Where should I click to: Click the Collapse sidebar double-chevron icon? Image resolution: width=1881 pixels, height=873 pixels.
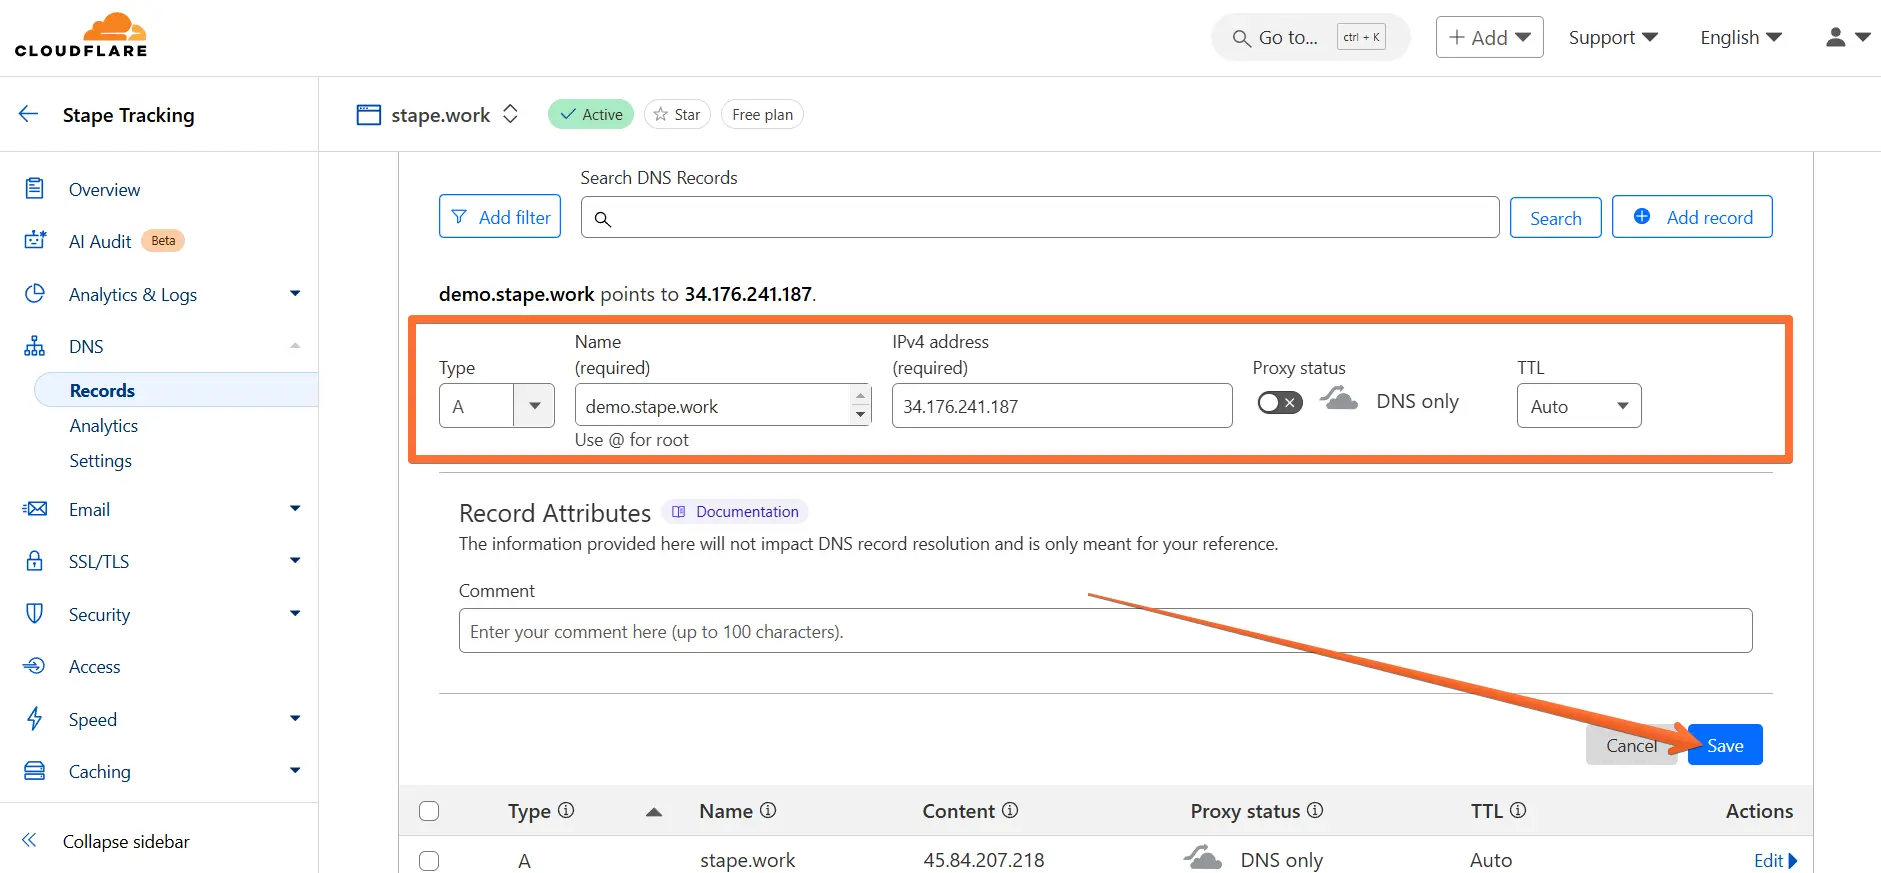point(29,840)
